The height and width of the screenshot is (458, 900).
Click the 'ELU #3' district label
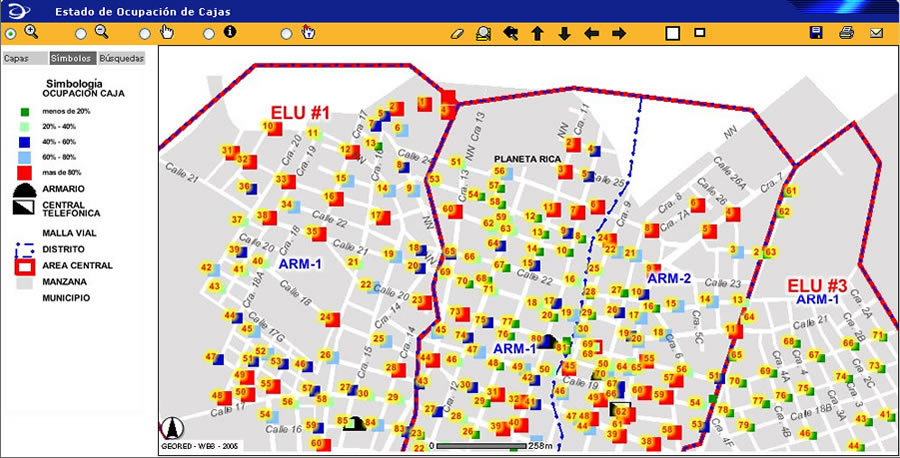816,286
